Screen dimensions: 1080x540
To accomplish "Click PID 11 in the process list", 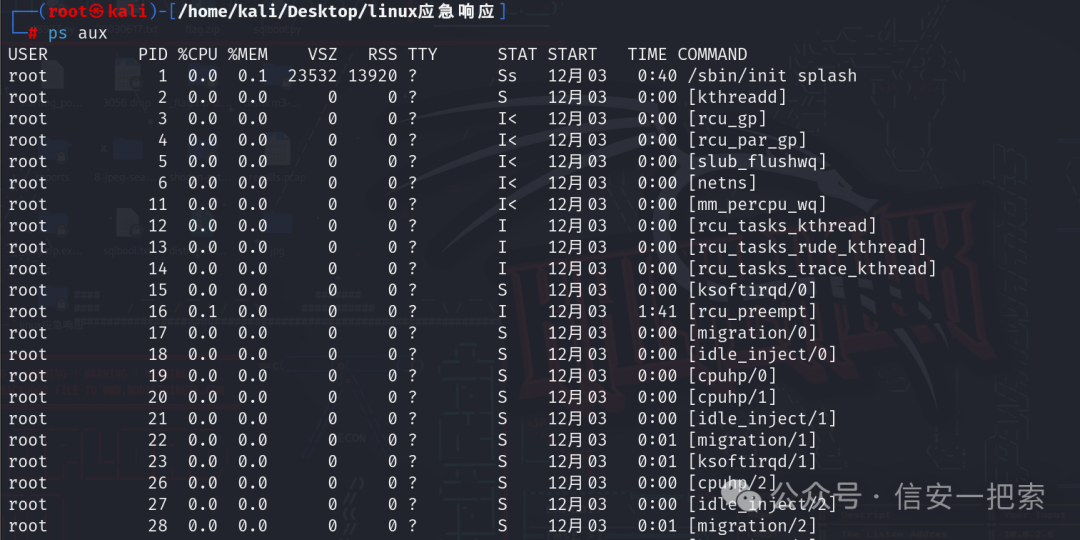I will coord(158,204).
